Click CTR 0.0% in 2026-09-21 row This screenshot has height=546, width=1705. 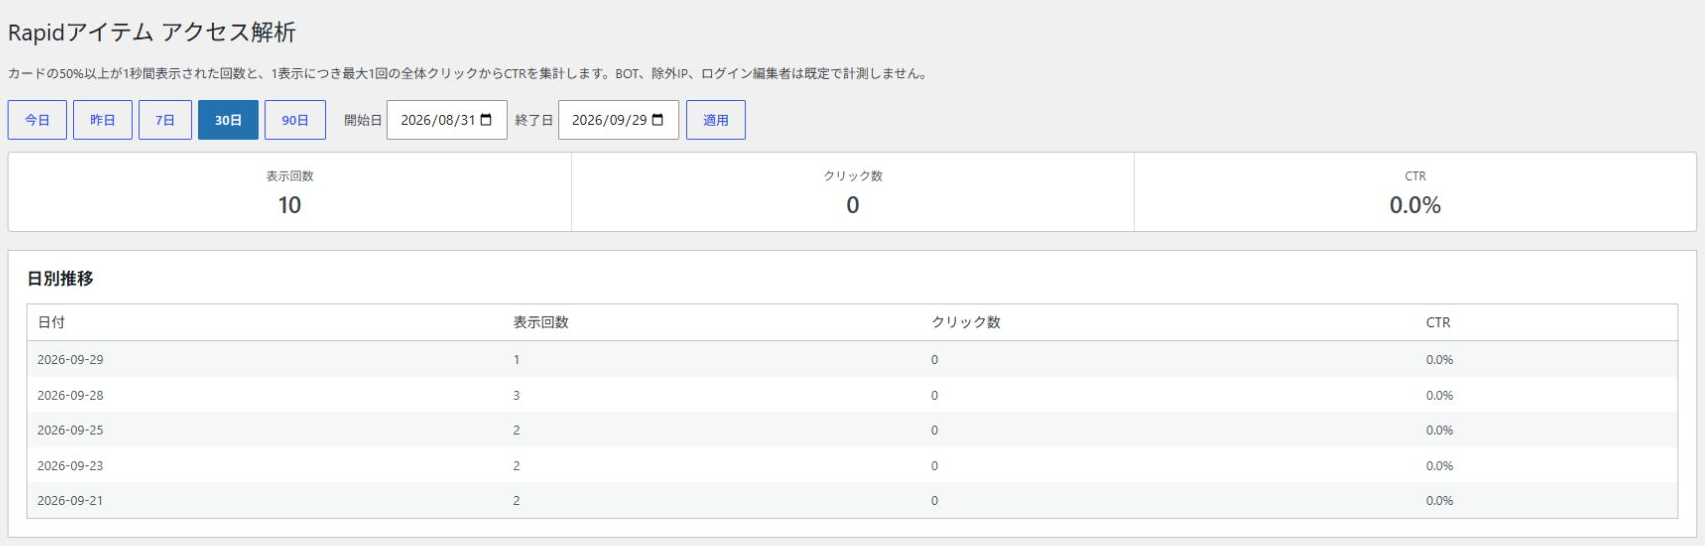point(1439,501)
